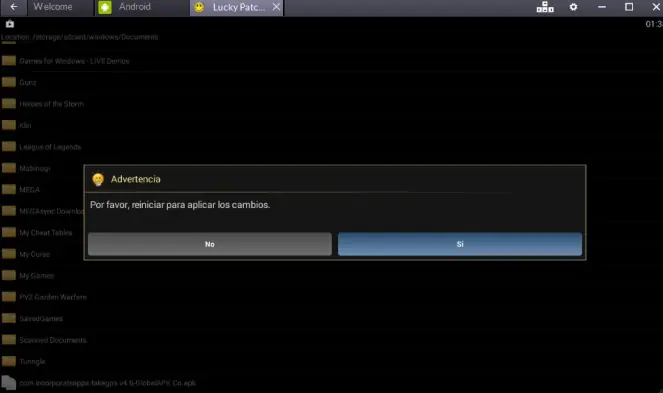Click the 'Por favor, reiniciar' warning message

pyautogui.click(x=180, y=205)
